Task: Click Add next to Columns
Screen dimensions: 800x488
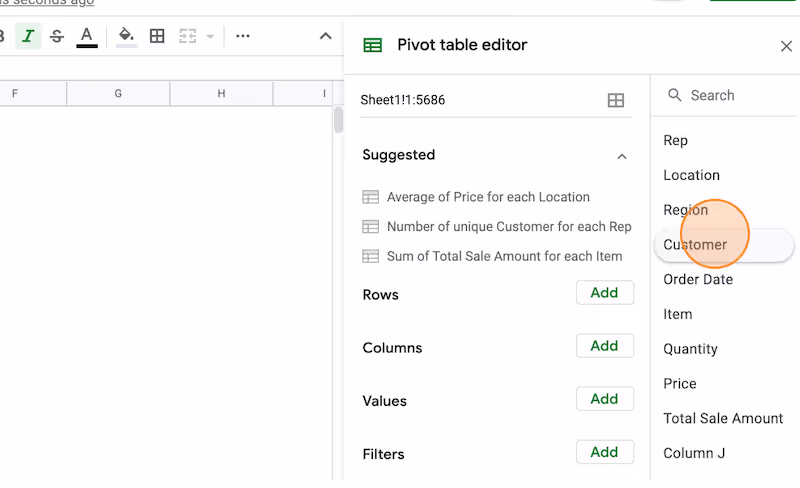Action: click(x=605, y=346)
